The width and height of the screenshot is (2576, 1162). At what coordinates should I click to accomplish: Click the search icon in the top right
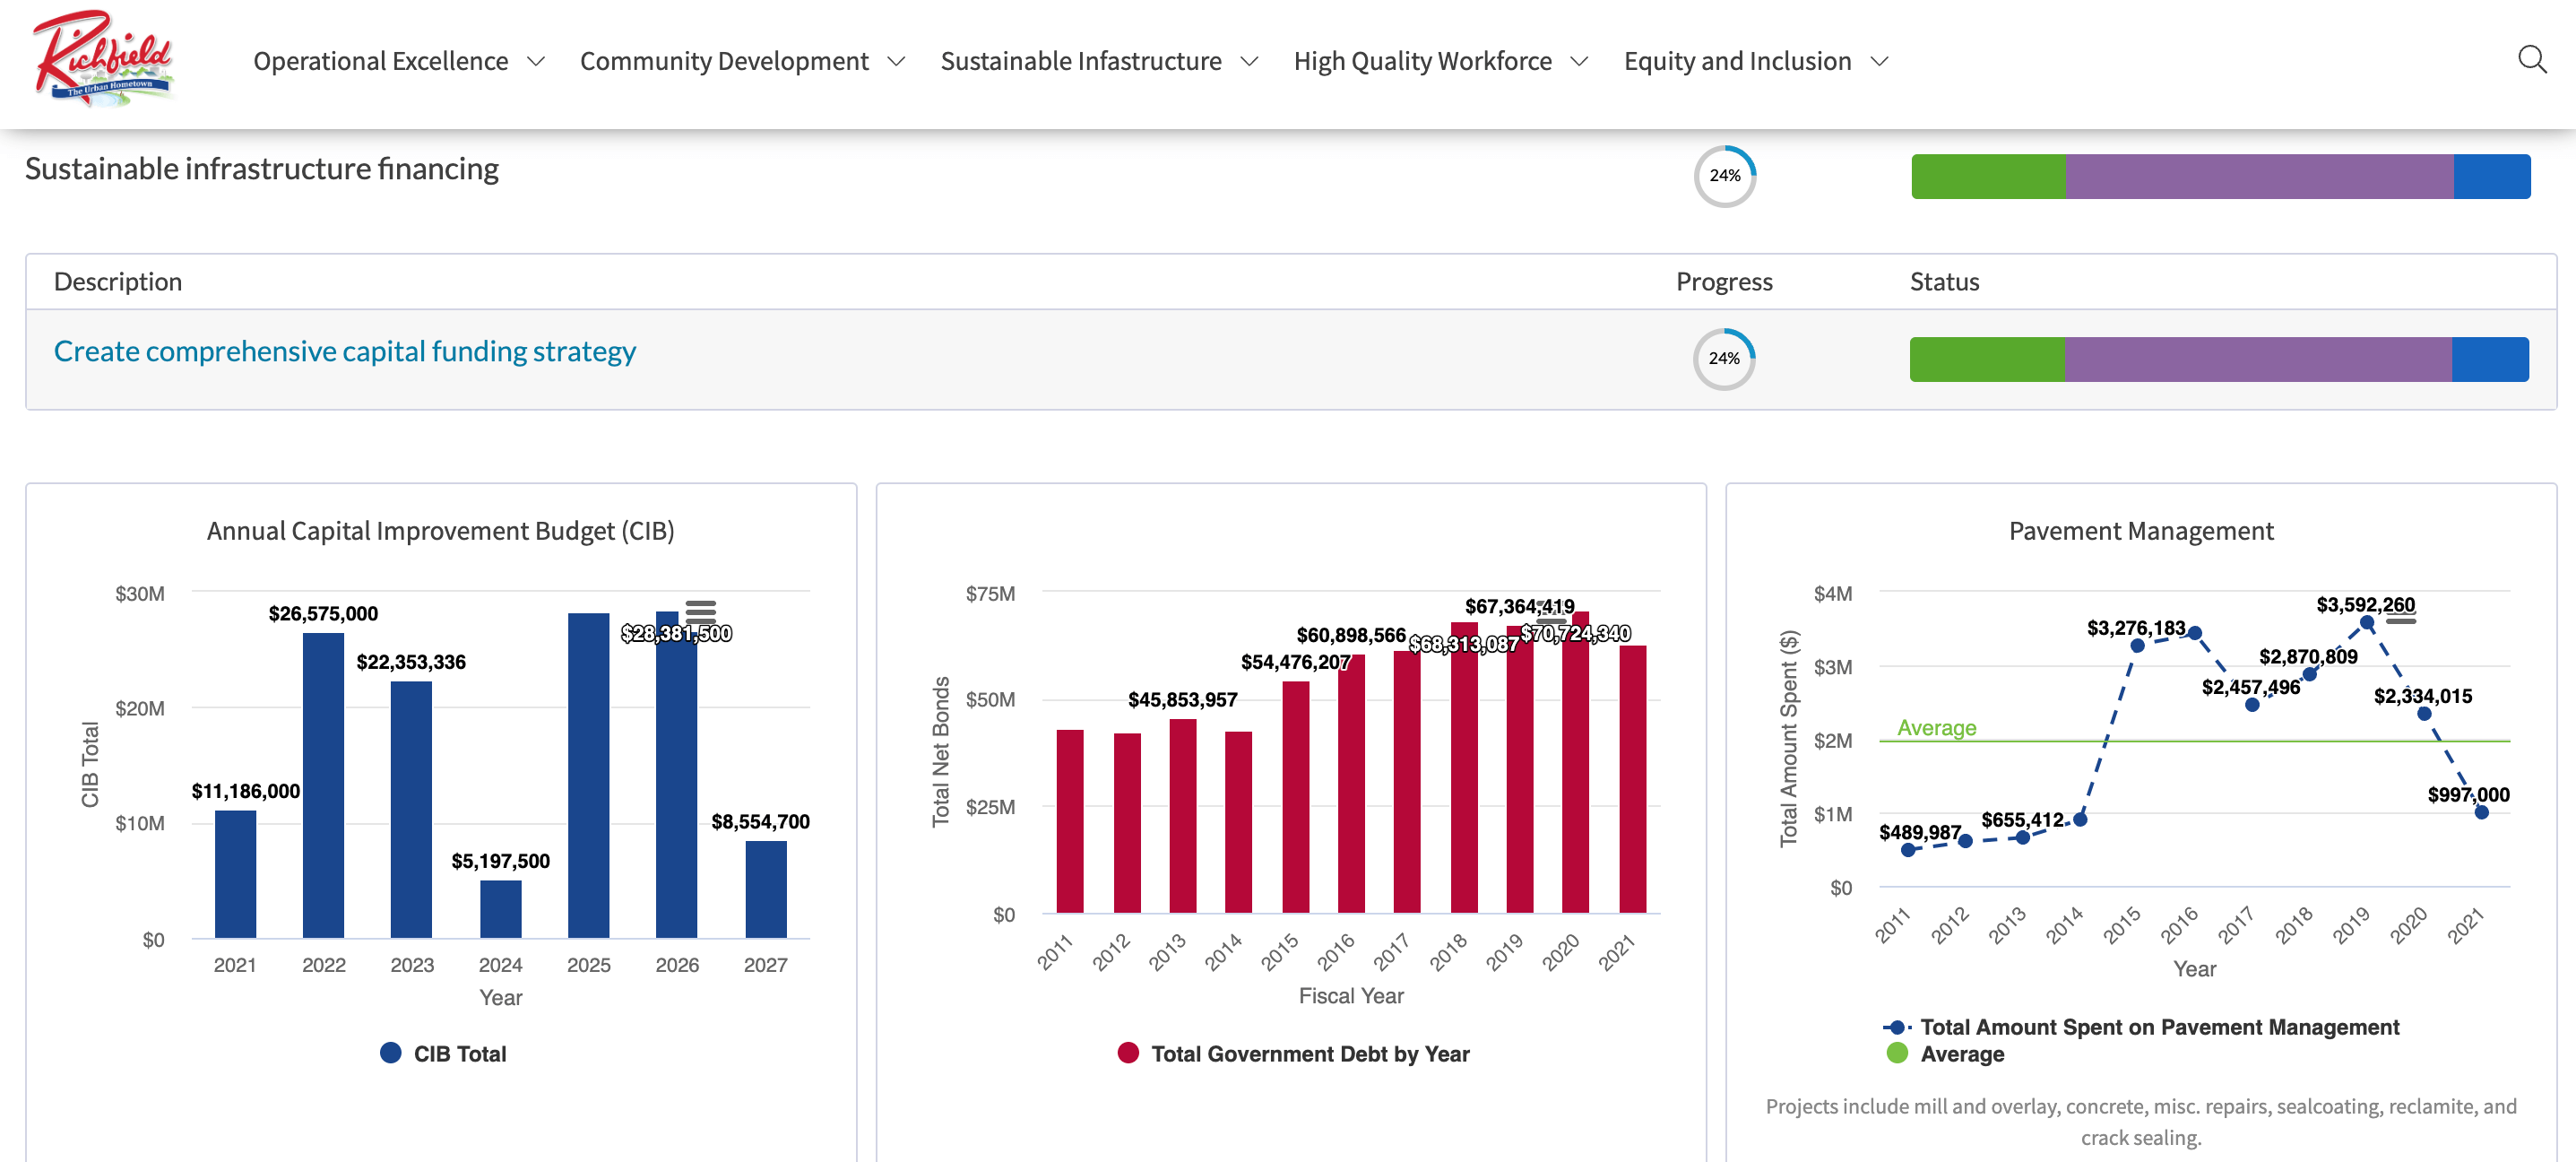tap(2532, 59)
